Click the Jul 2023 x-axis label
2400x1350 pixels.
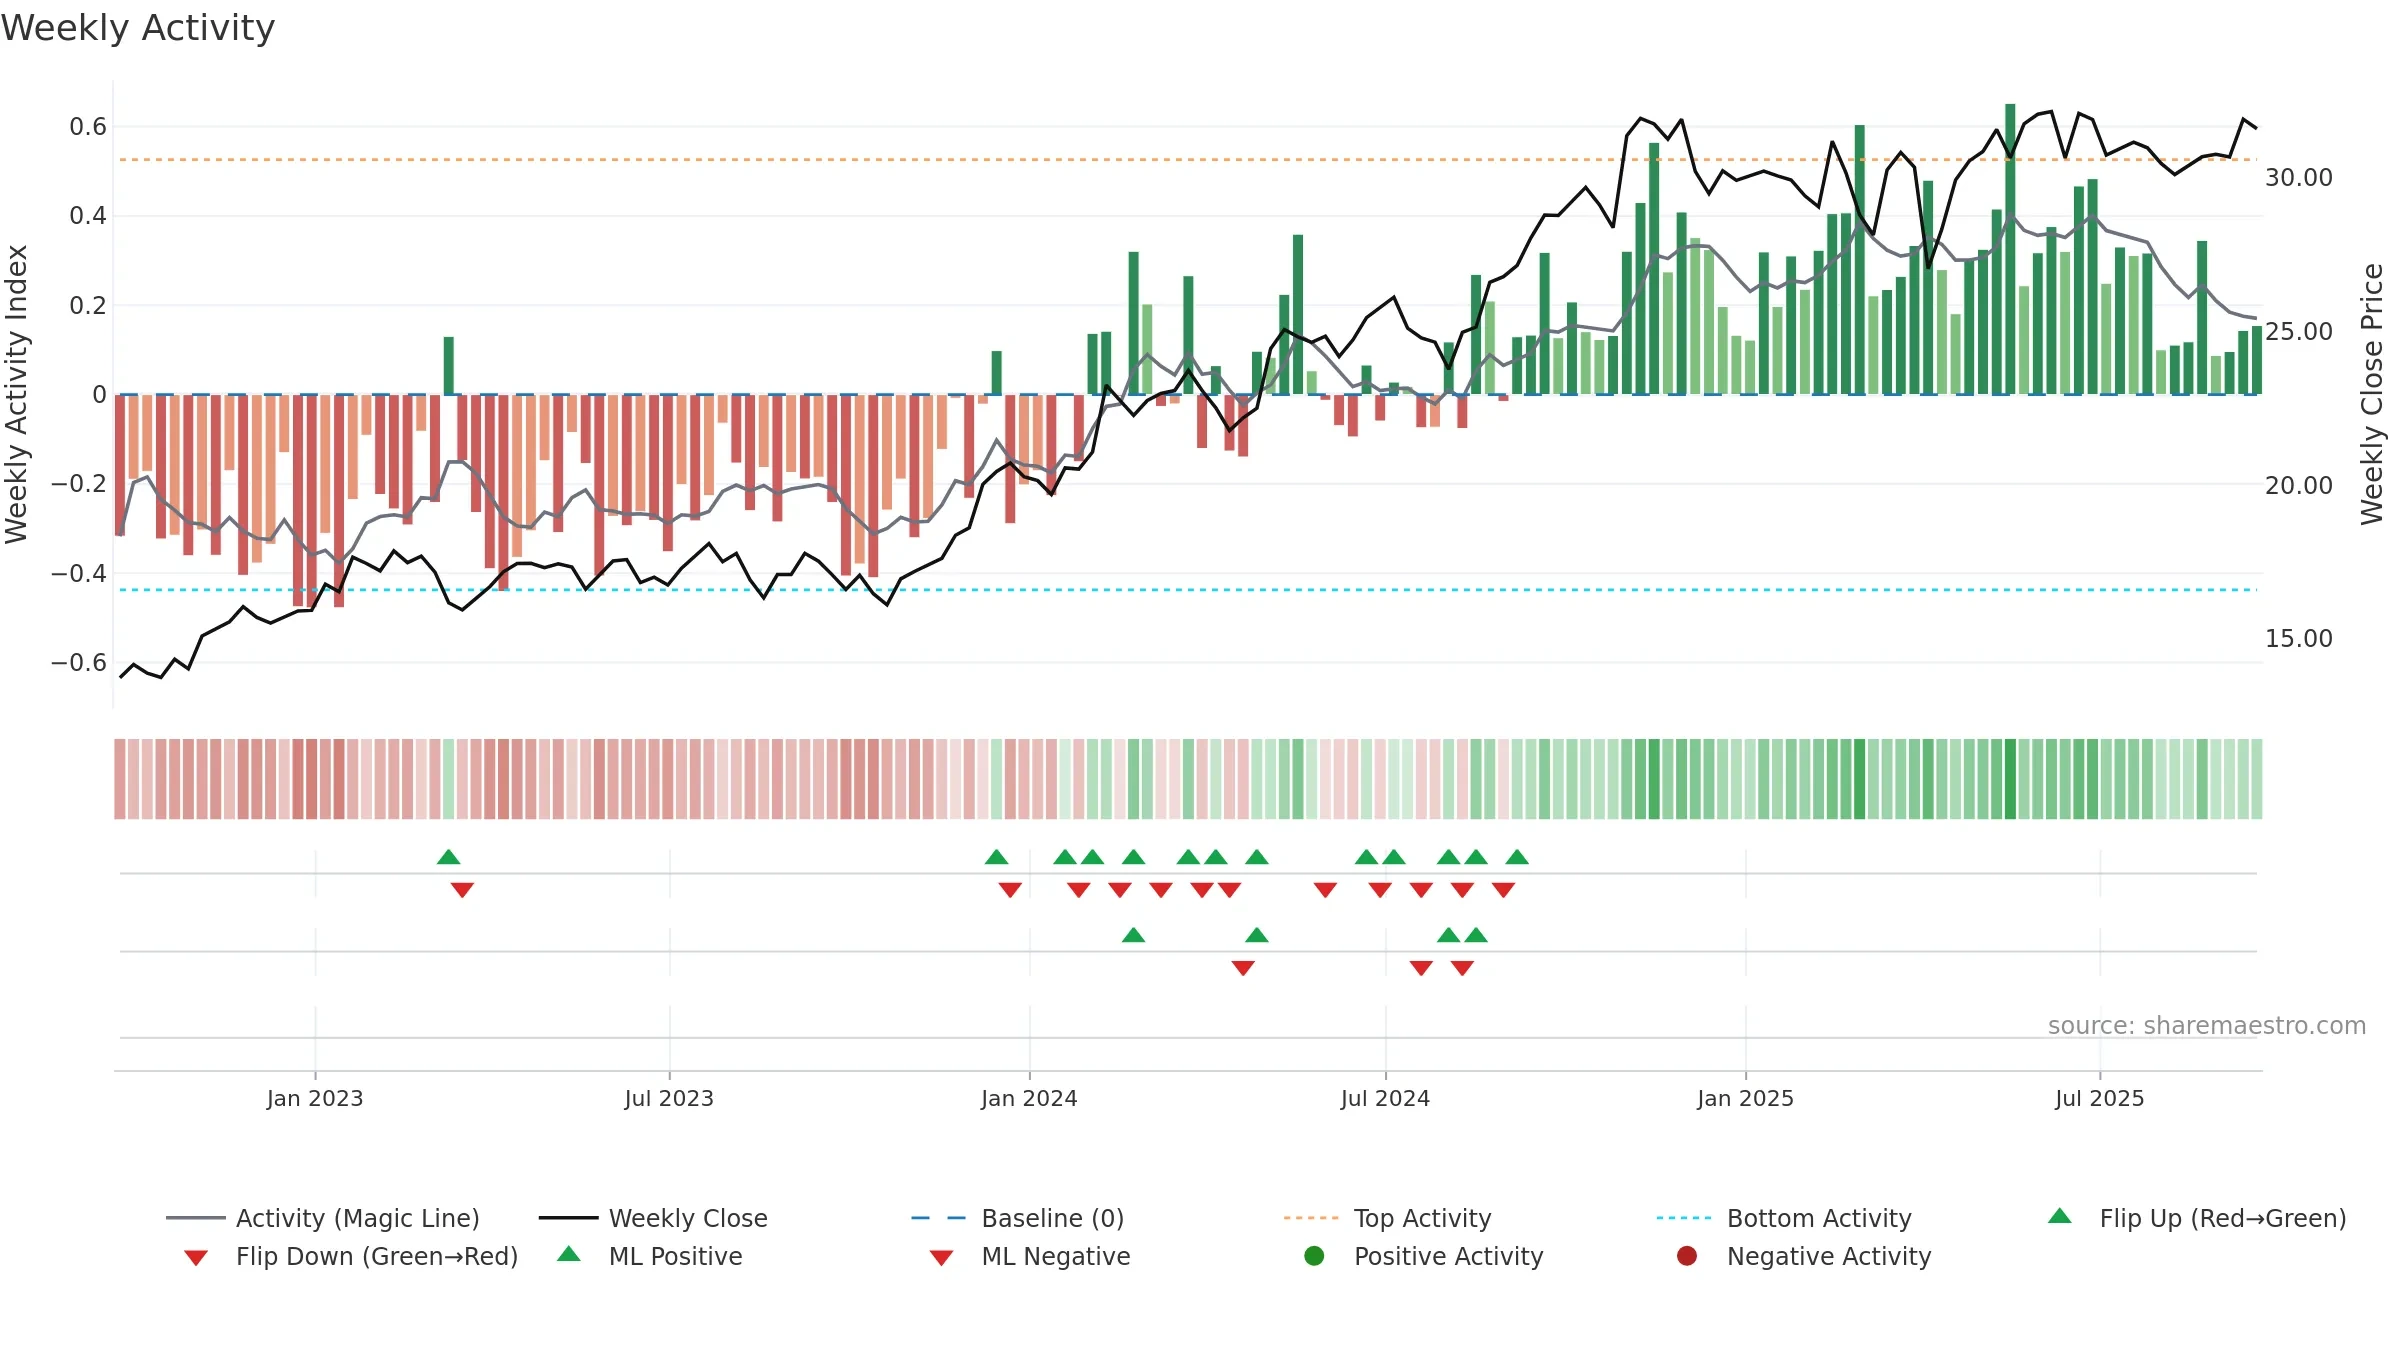click(x=669, y=1098)
